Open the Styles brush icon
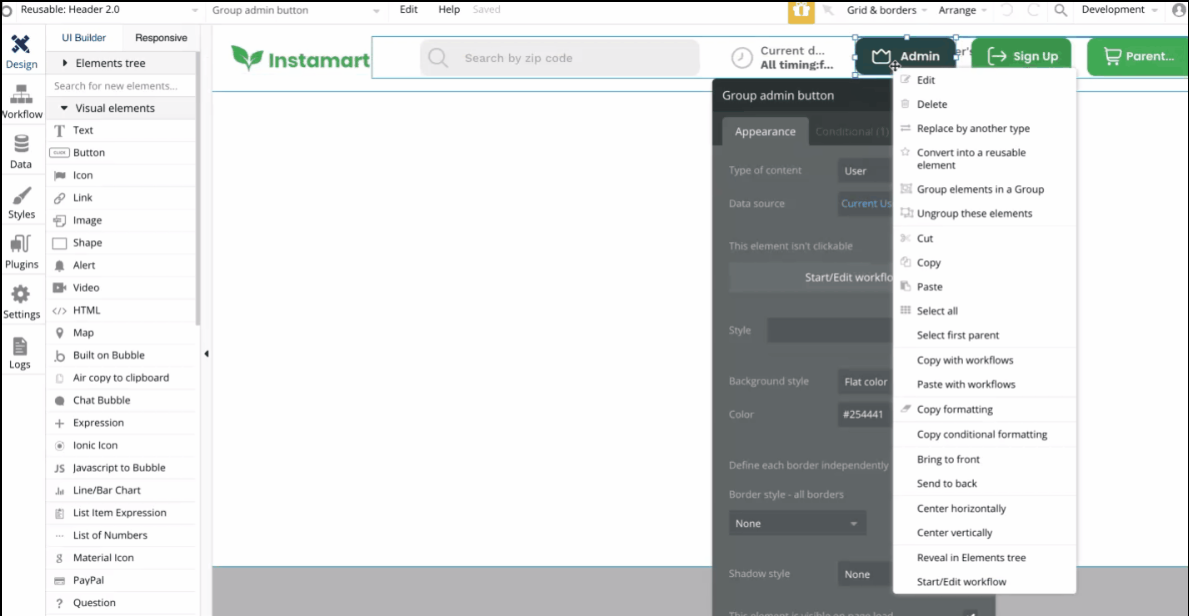The height and width of the screenshot is (616, 1189). (21, 196)
